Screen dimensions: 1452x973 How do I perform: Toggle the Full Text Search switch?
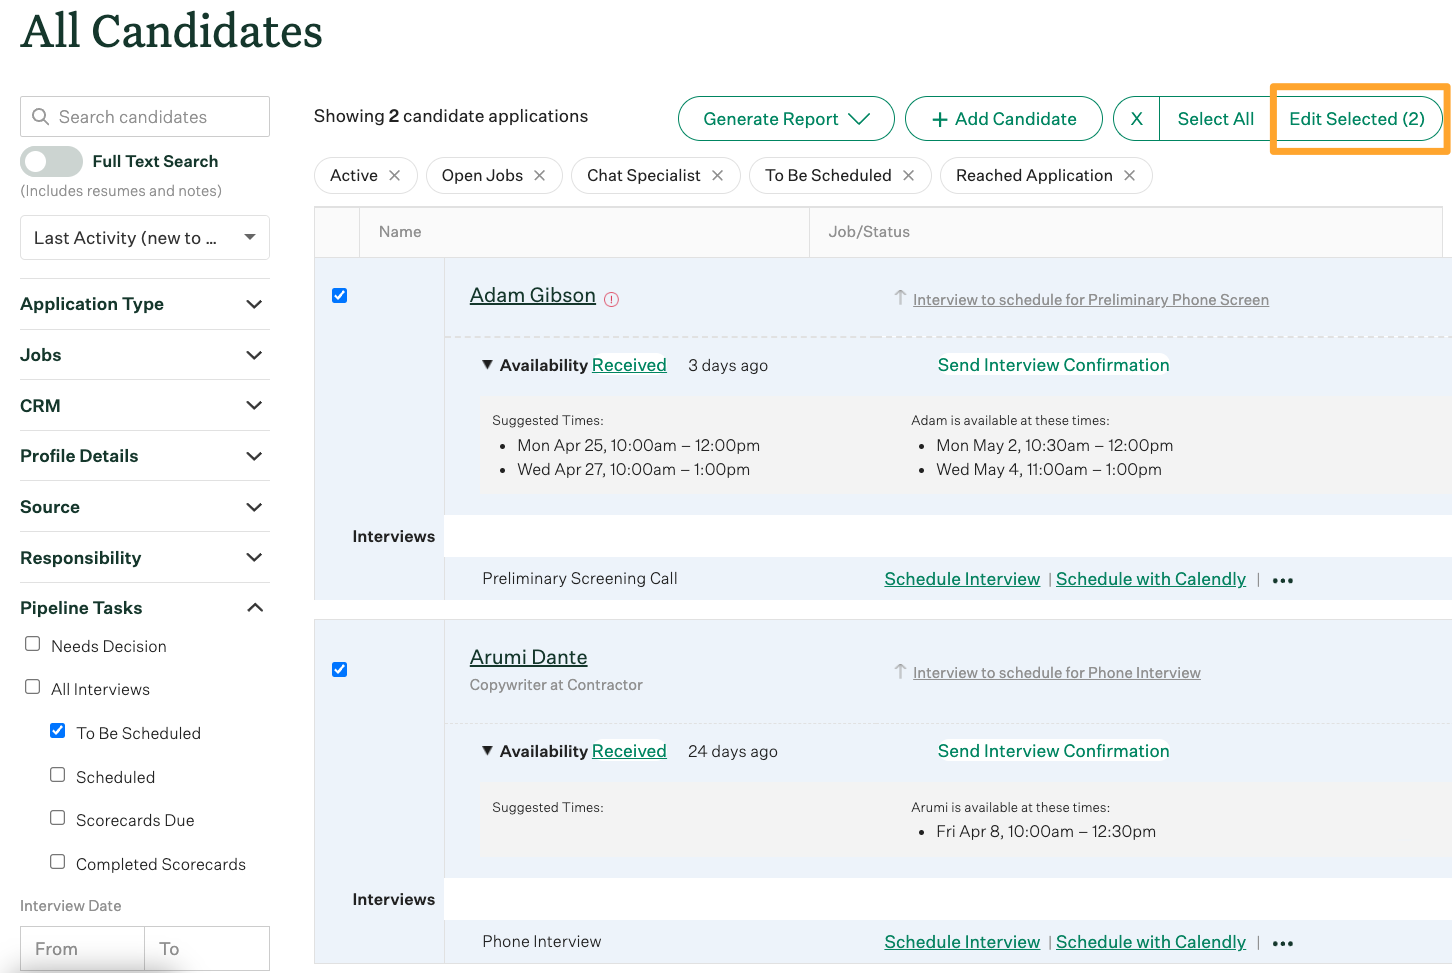[x=51, y=161]
